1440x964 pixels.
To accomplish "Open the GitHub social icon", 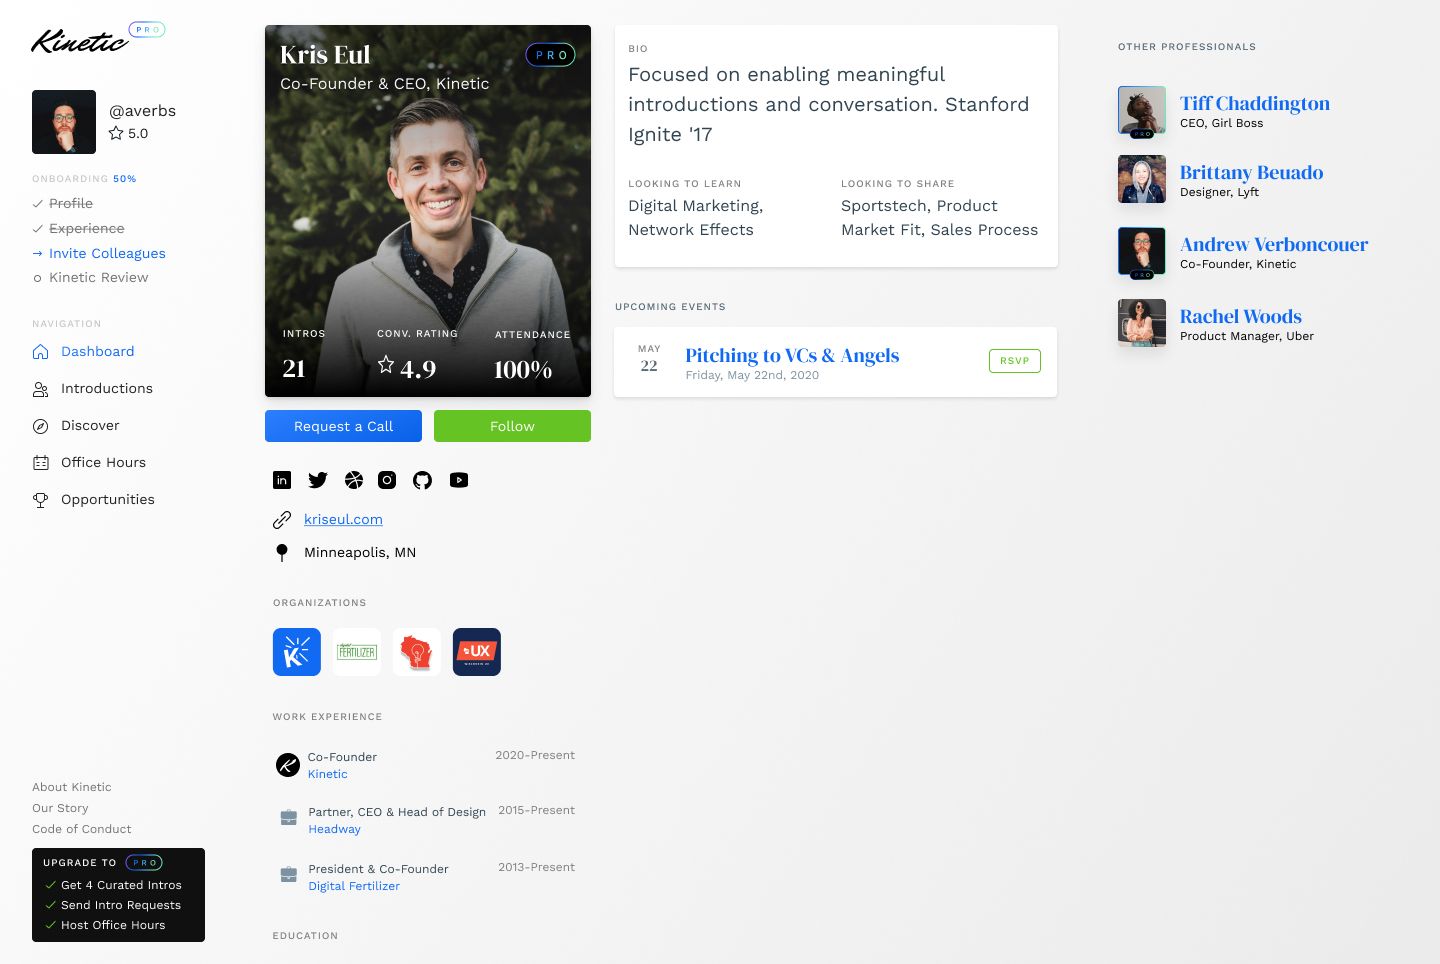I will (423, 480).
